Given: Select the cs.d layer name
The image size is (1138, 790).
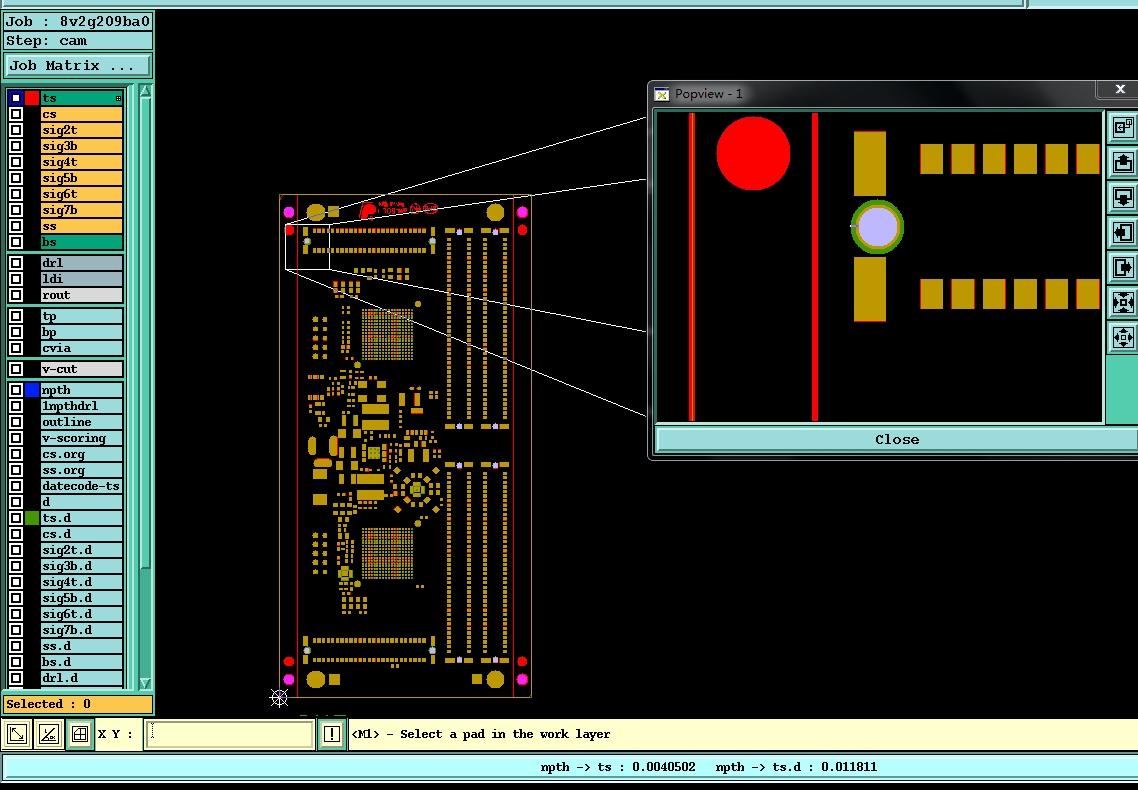Looking at the screenshot, I should (81, 534).
